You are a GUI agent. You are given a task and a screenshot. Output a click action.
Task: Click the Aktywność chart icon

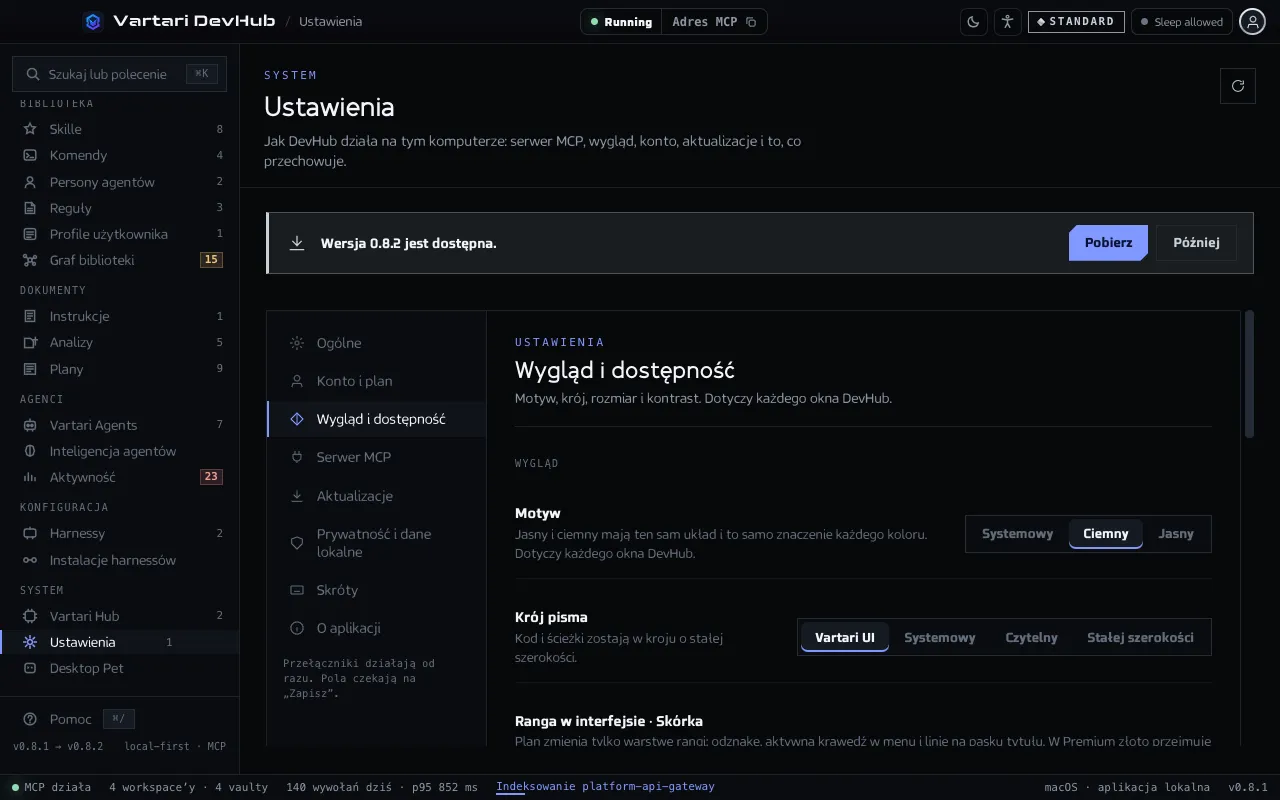coord(30,477)
